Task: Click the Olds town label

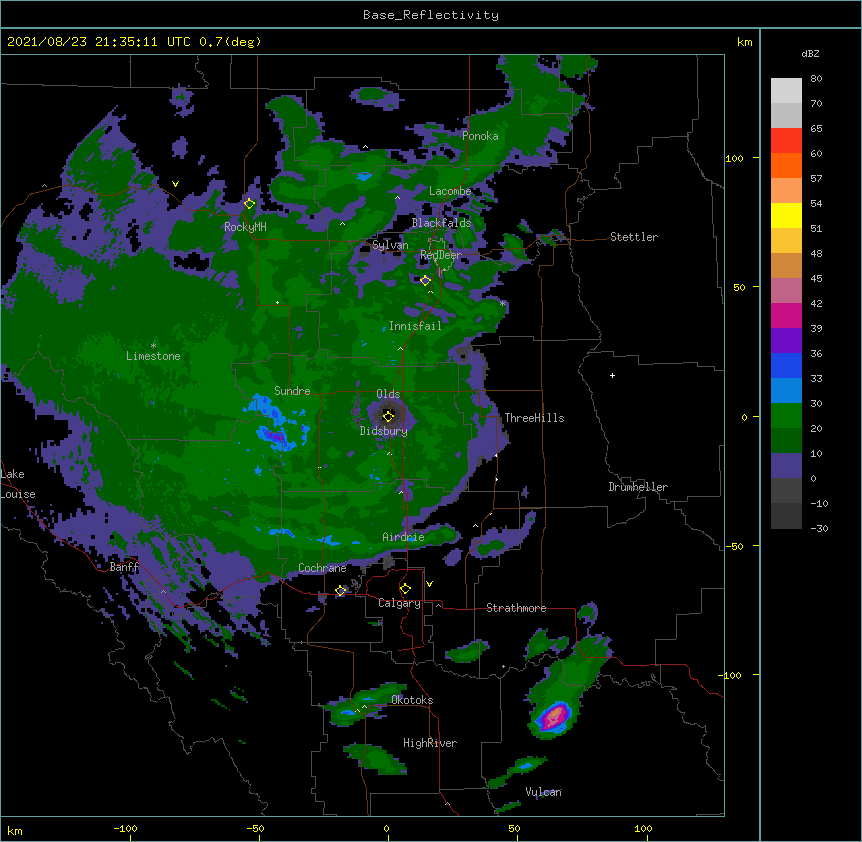Action: point(388,394)
